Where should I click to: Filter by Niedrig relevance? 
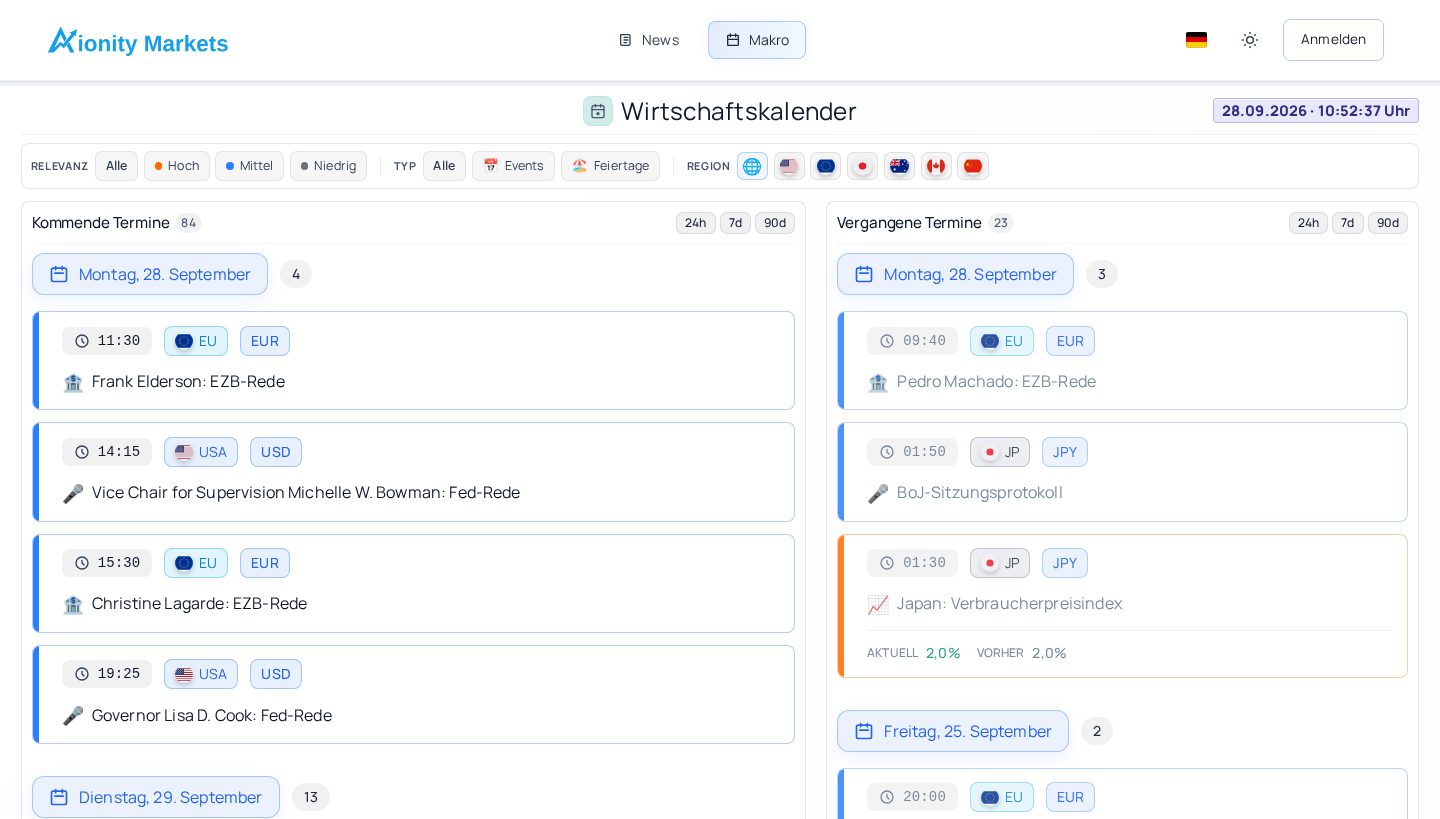(x=328, y=166)
